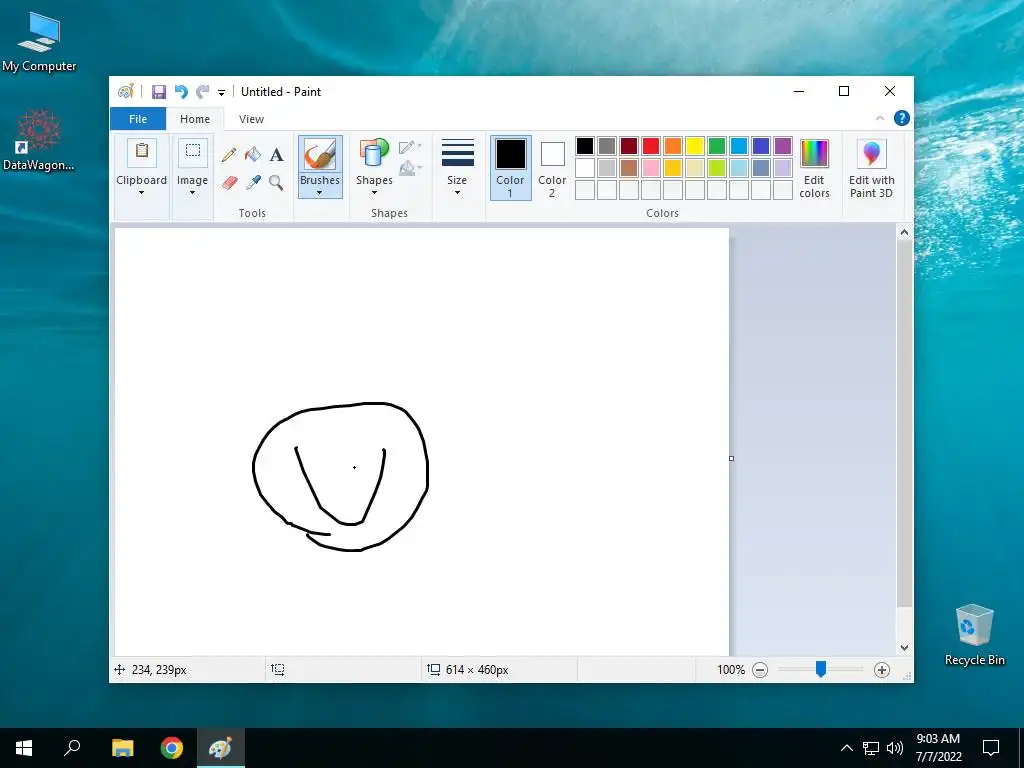1024x768 pixels.
Task: Pick the pink color swatch
Action: [651, 168]
